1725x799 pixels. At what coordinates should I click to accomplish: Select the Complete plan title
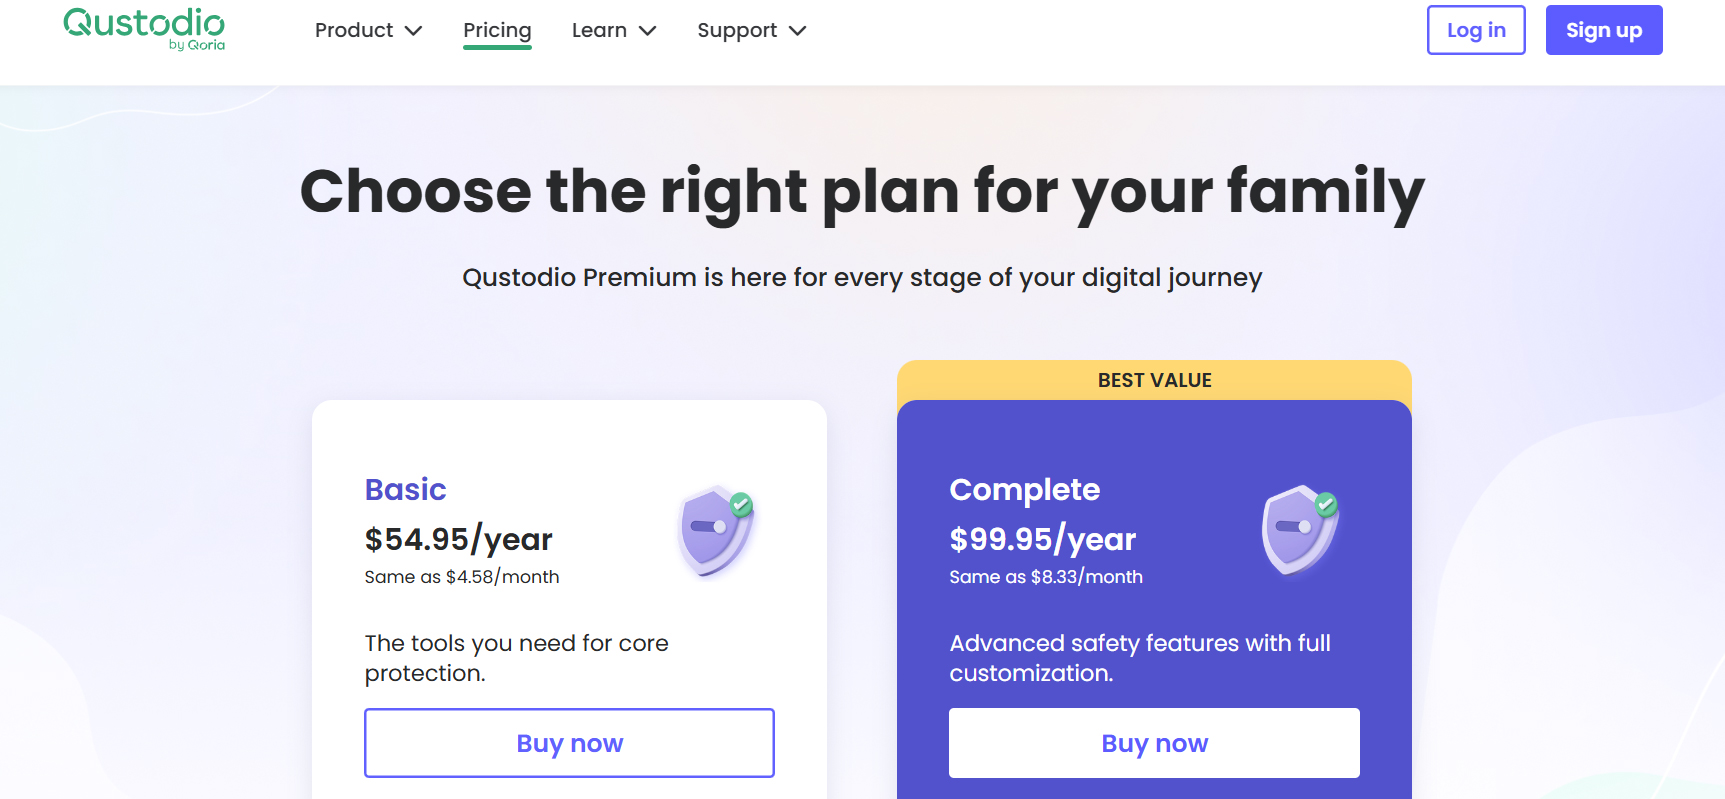tap(1024, 489)
